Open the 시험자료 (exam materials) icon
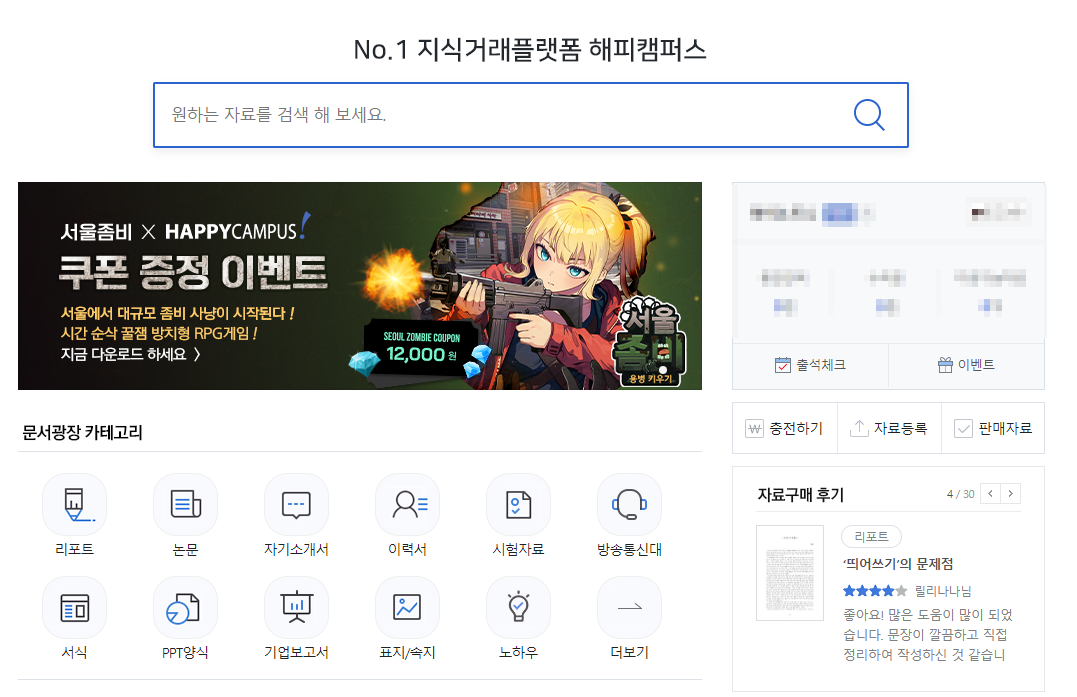The height and width of the screenshot is (697, 1077). [x=518, y=505]
